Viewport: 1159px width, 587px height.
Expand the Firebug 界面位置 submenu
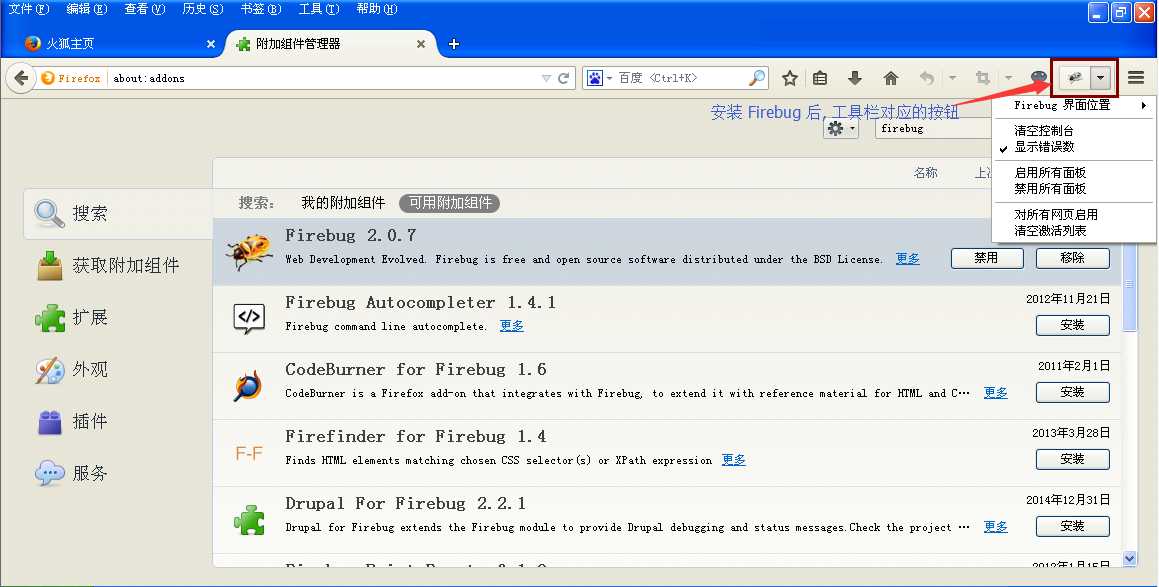tap(1074, 105)
